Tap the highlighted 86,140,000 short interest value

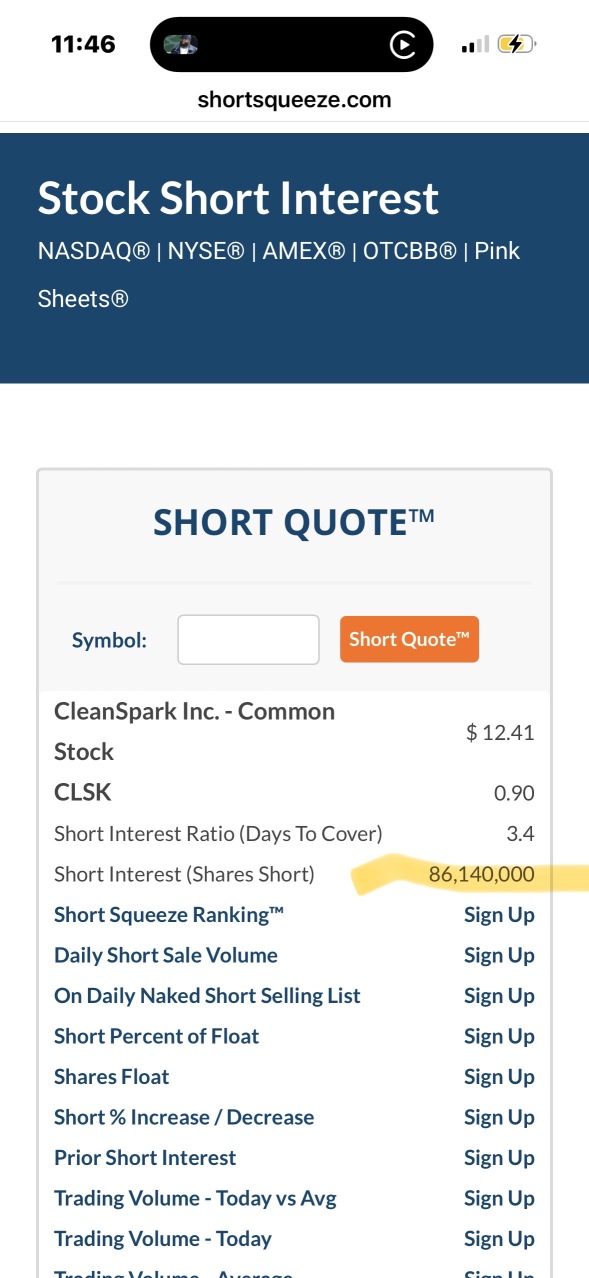[x=482, y=875]
